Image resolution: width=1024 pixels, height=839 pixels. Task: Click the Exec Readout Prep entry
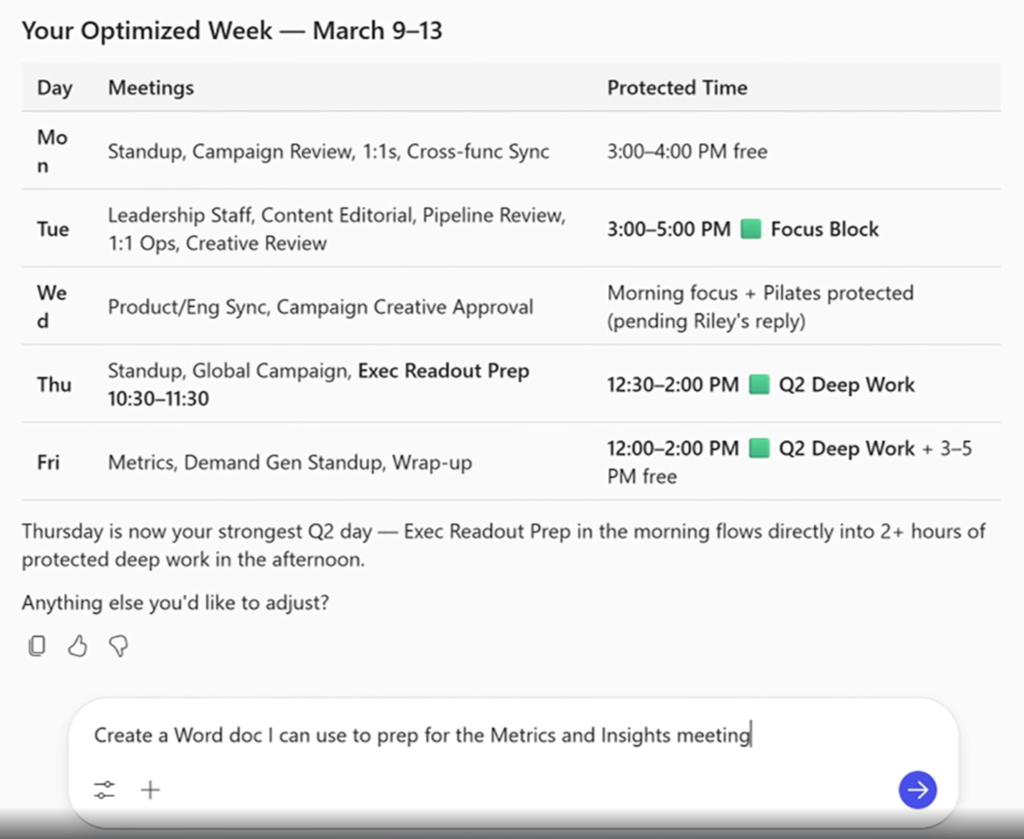click(x=443, y=371)
